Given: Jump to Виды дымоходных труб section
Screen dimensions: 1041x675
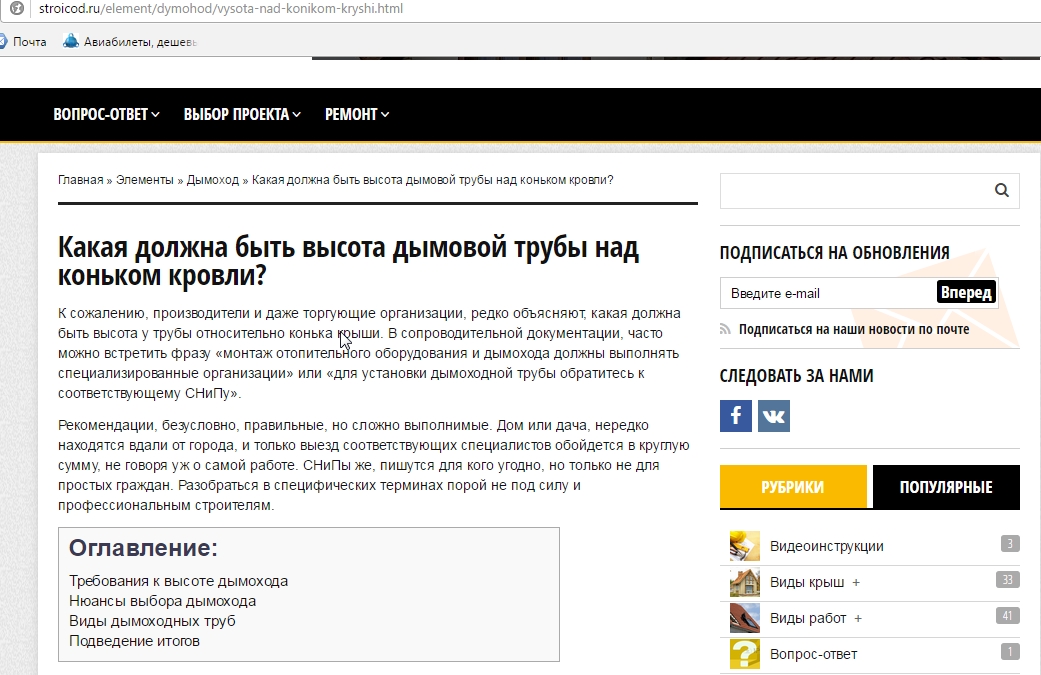Looking at the screenshot, I should (152, 621).
